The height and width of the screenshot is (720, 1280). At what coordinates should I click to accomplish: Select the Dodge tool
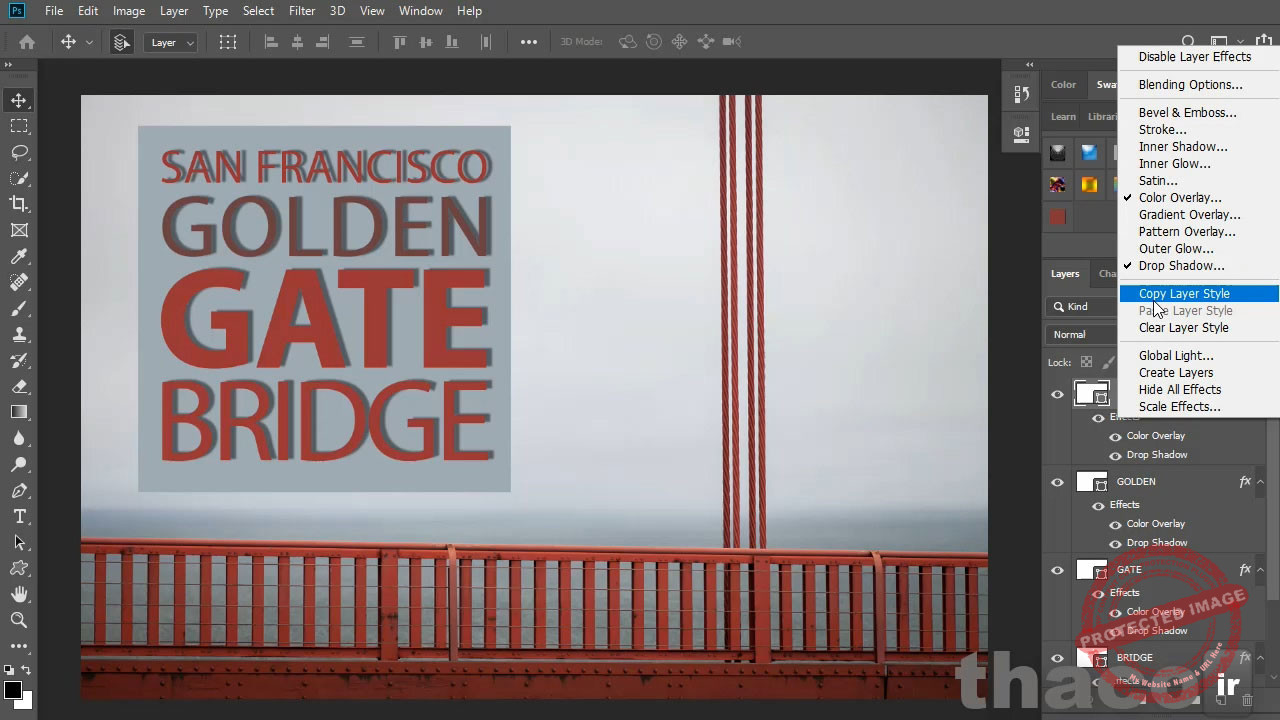point(19,464)
